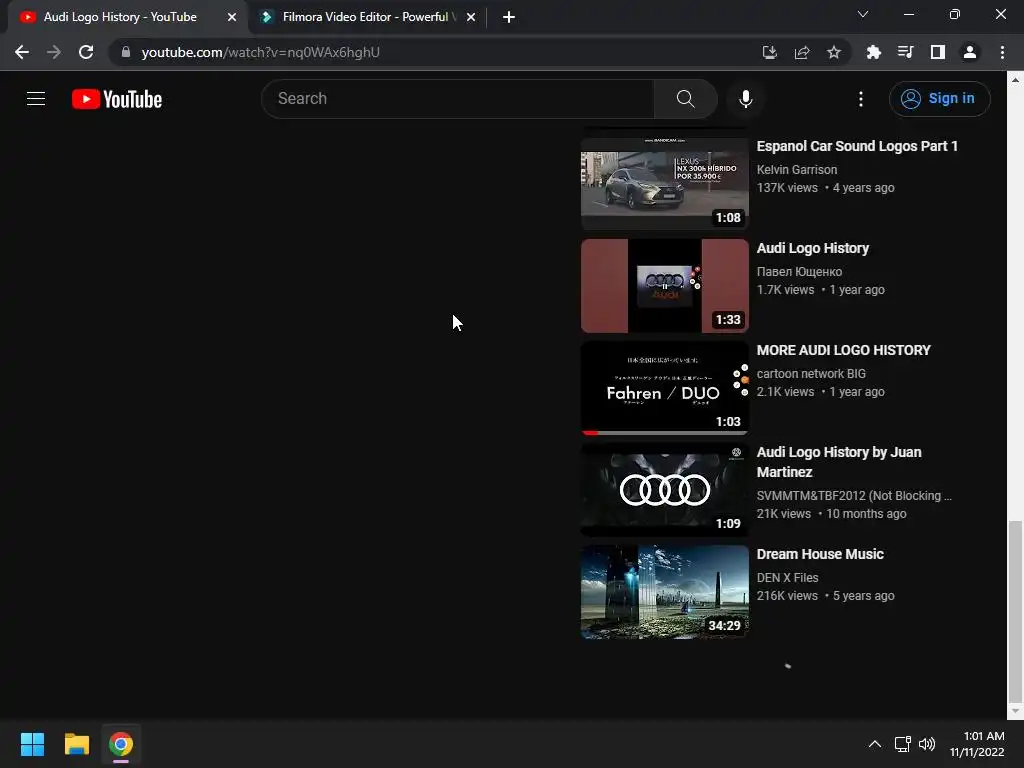Open the 1:33 Audi Logo History thumbnail
The width and height of the screenshot is (1024, 768).
[665, 286]
